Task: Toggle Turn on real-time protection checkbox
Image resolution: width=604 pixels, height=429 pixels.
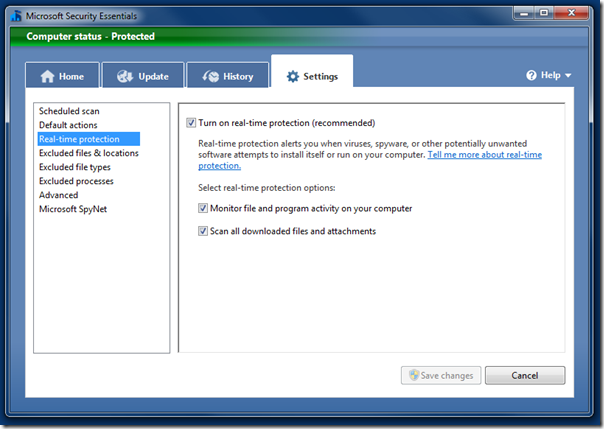Action: [x=191, y=123]
